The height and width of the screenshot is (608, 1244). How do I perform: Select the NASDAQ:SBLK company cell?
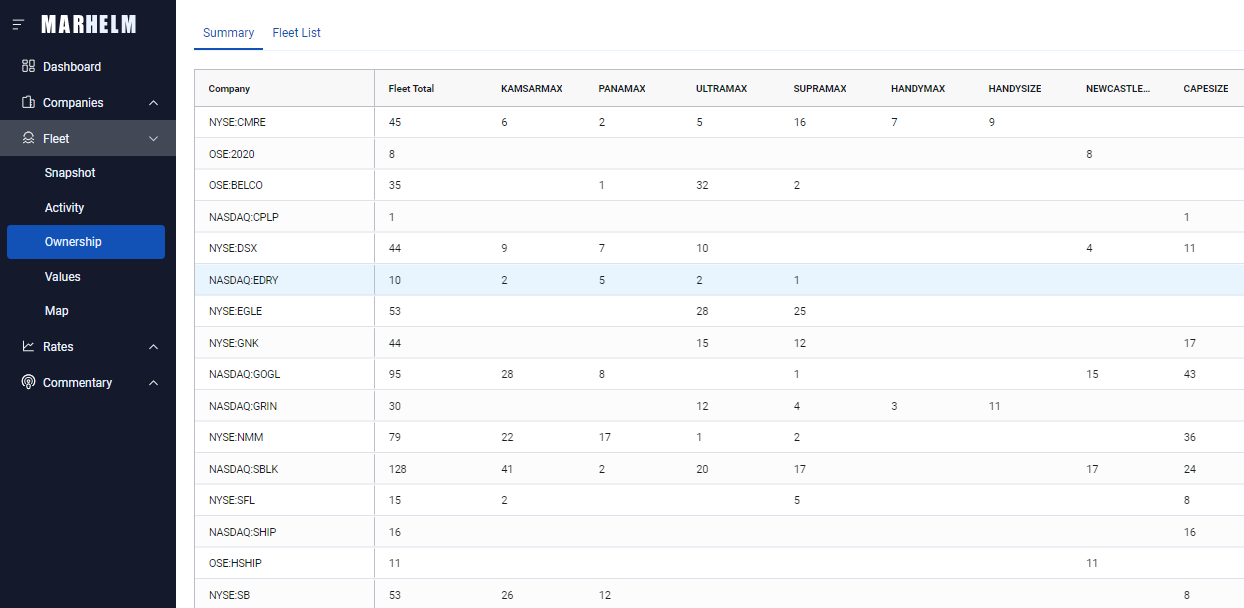(x=284, y=469)
